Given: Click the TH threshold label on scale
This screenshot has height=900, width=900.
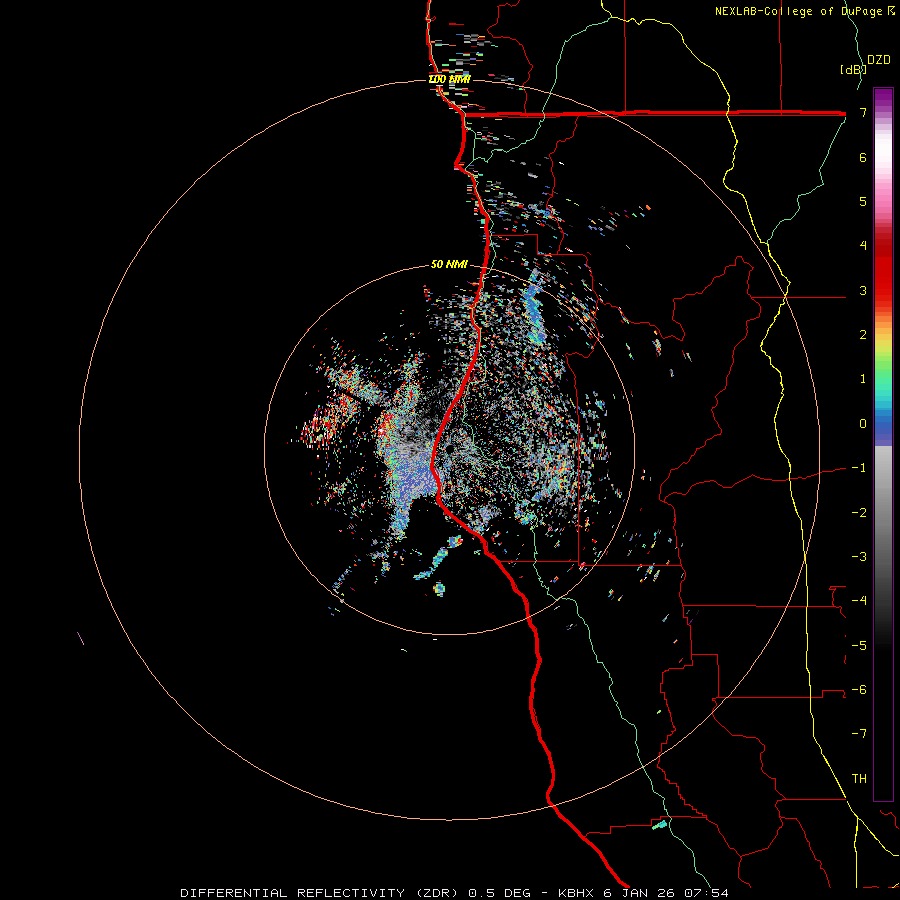Looking at the screenshot, I should 859,779.
